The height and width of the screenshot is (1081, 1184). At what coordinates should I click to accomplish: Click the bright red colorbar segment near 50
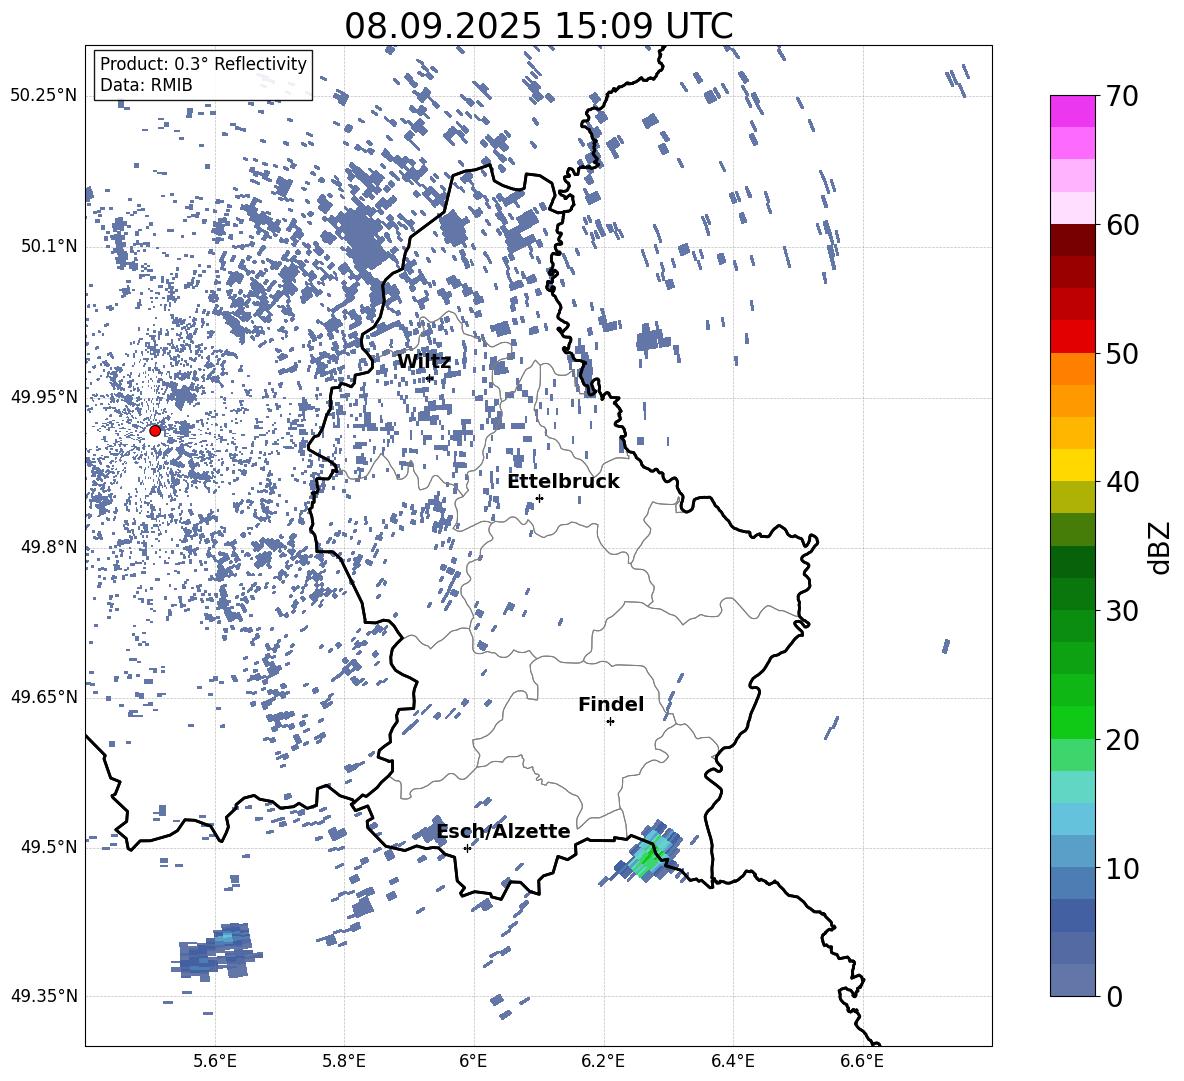point(1073,337)
